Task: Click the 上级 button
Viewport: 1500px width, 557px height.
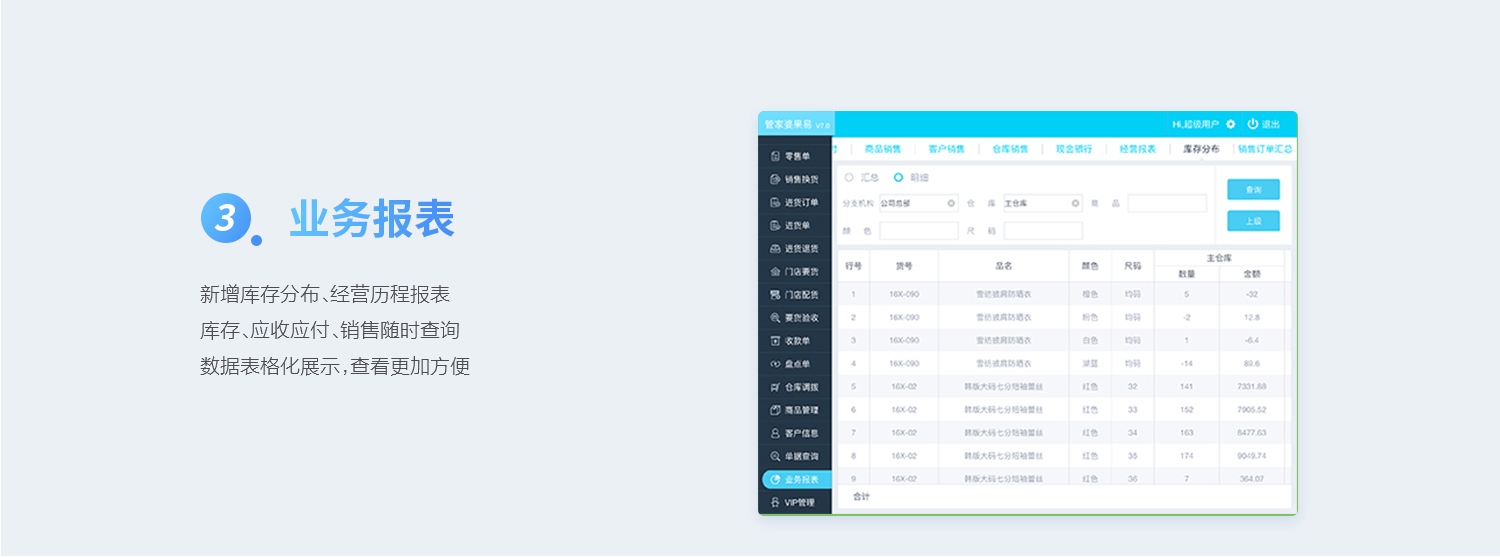Action: coord(1253,221)
